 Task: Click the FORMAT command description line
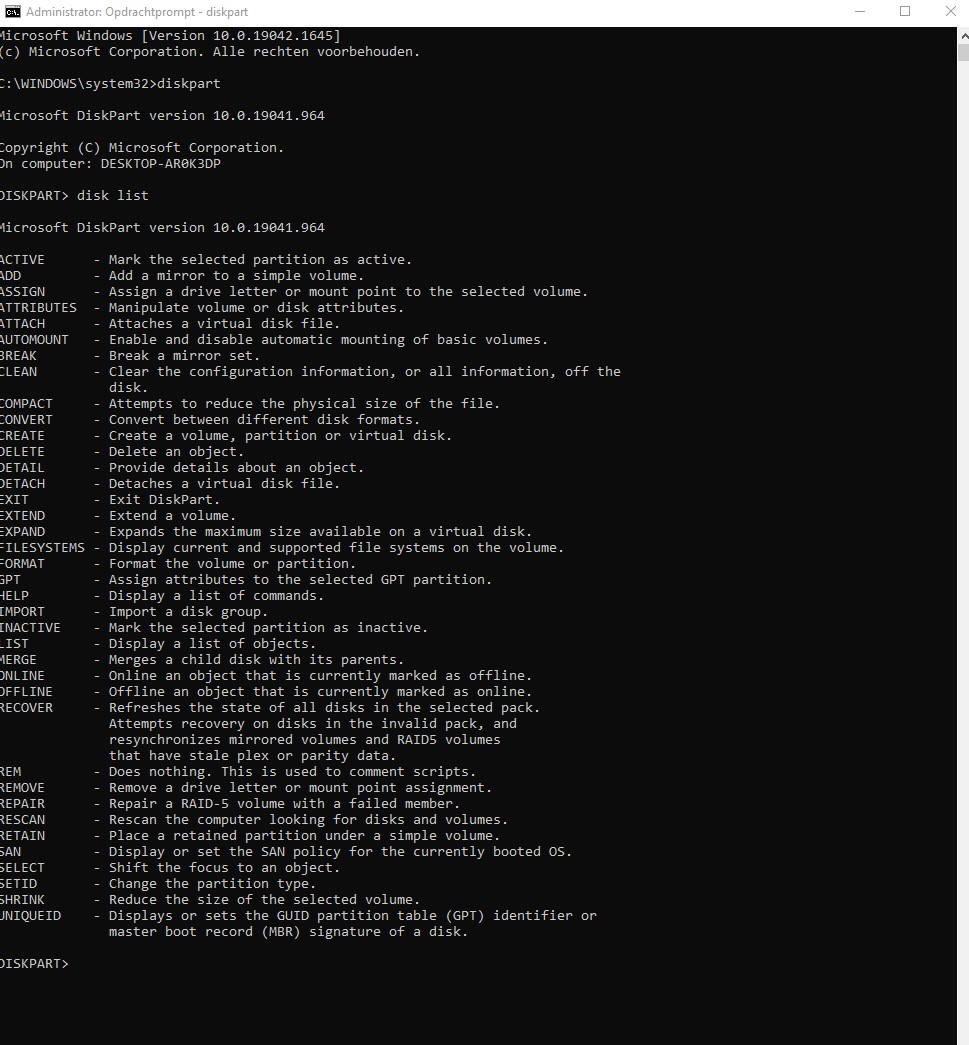point(178,563)
